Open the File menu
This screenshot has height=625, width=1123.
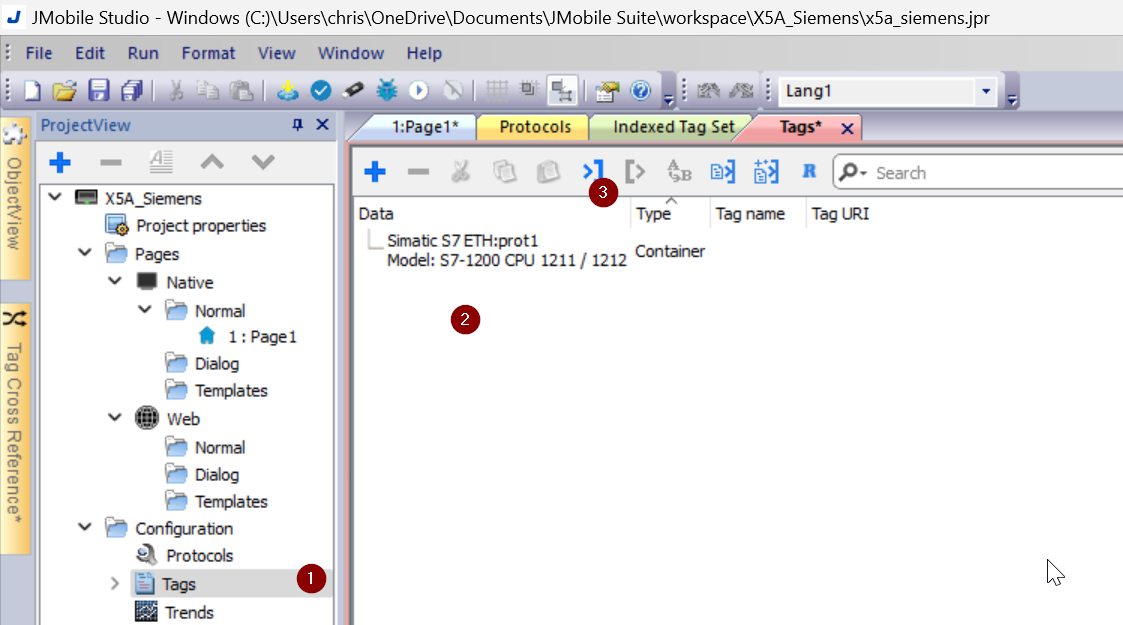click(x=39, y=53)
